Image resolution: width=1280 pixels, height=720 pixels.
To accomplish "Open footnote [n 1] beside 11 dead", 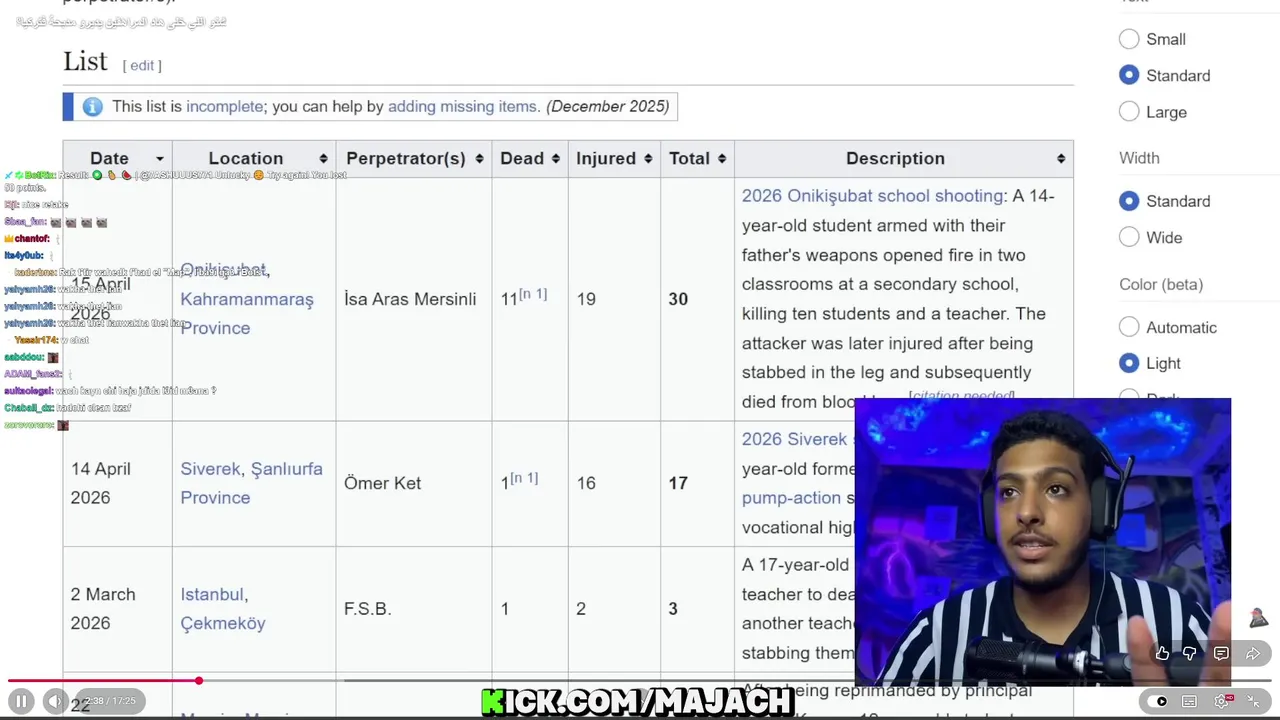I will click(533, 294).
